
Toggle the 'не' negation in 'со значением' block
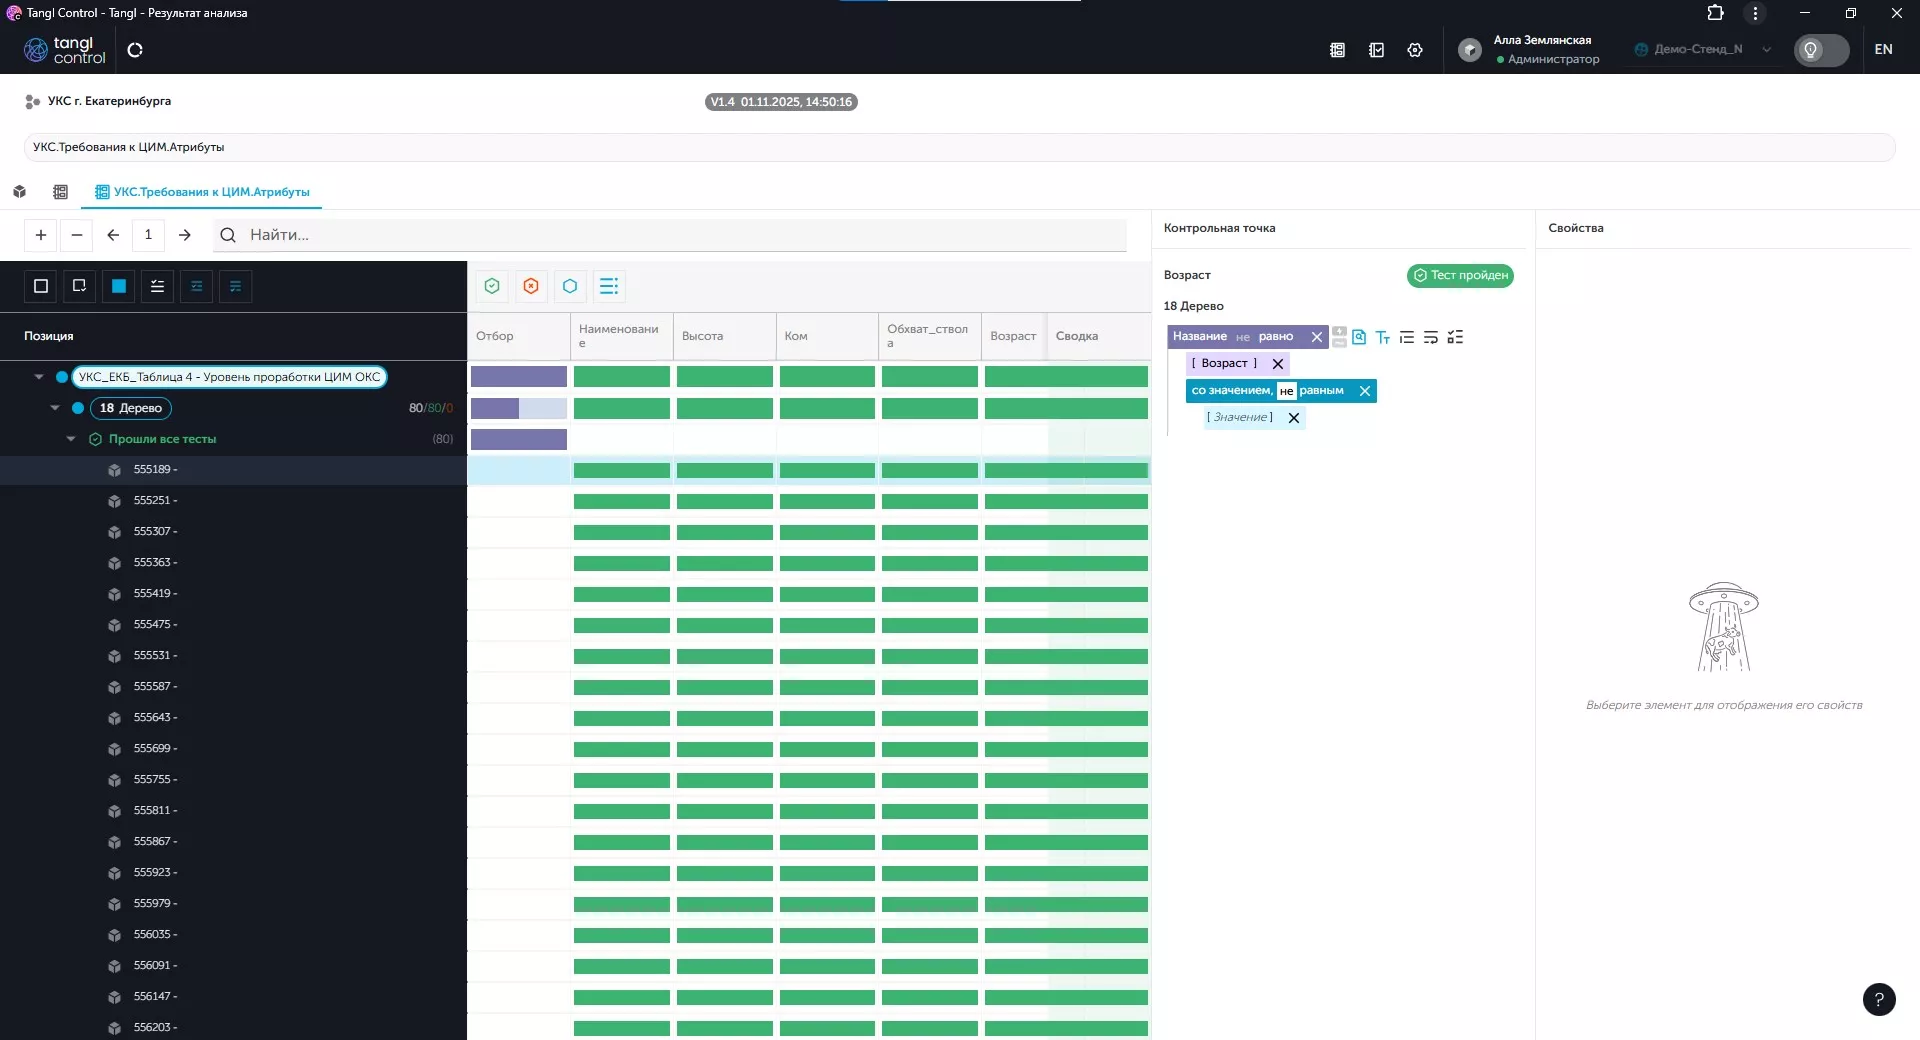point(1286,391)
